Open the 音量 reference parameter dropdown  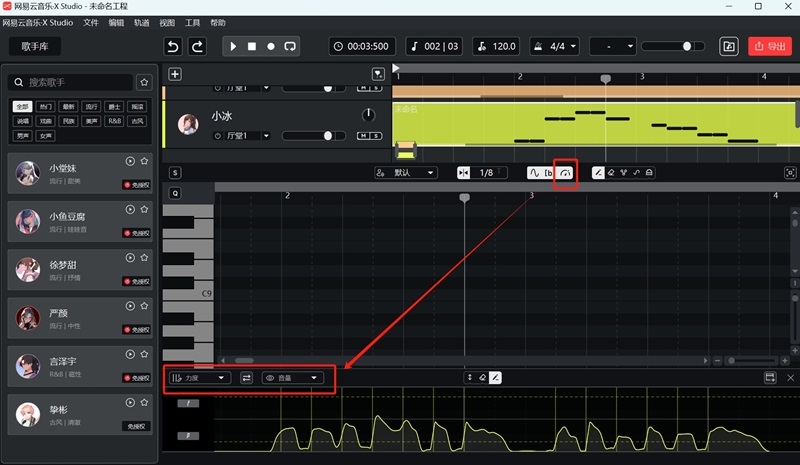pyautogui.click(x=292, y=378)
